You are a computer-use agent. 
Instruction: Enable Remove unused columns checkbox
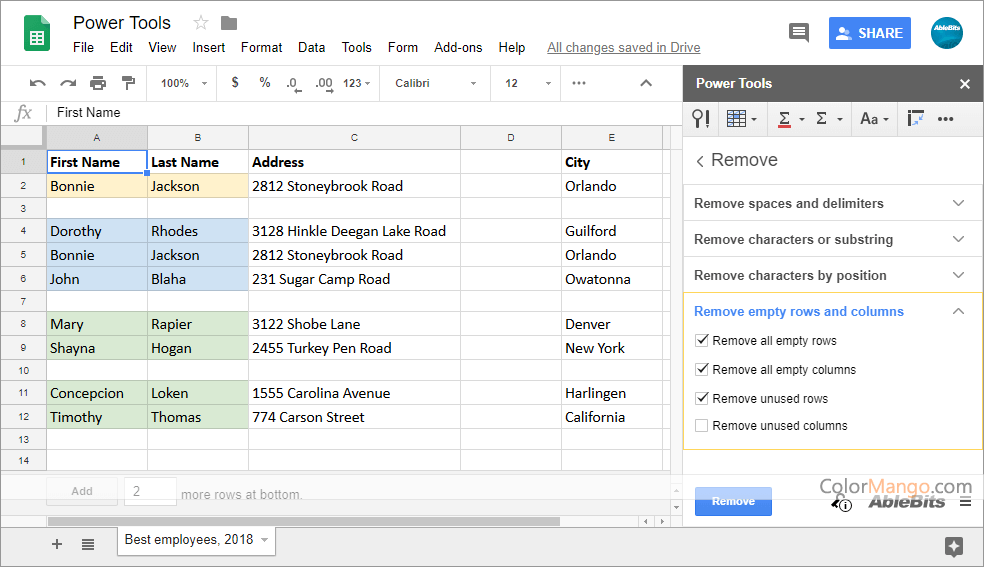702,426
